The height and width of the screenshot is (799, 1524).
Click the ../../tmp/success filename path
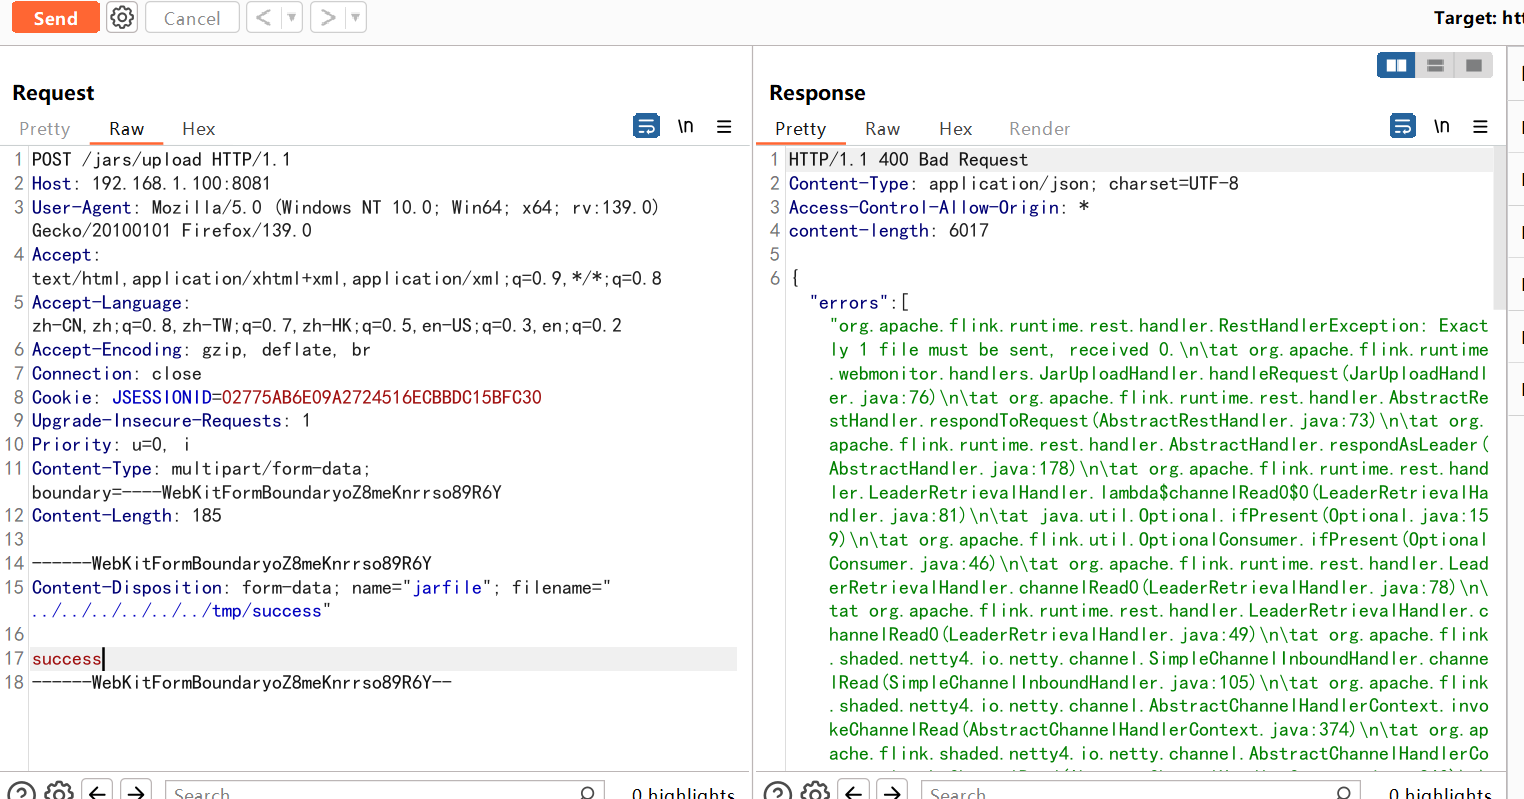[x=177, y=611]
